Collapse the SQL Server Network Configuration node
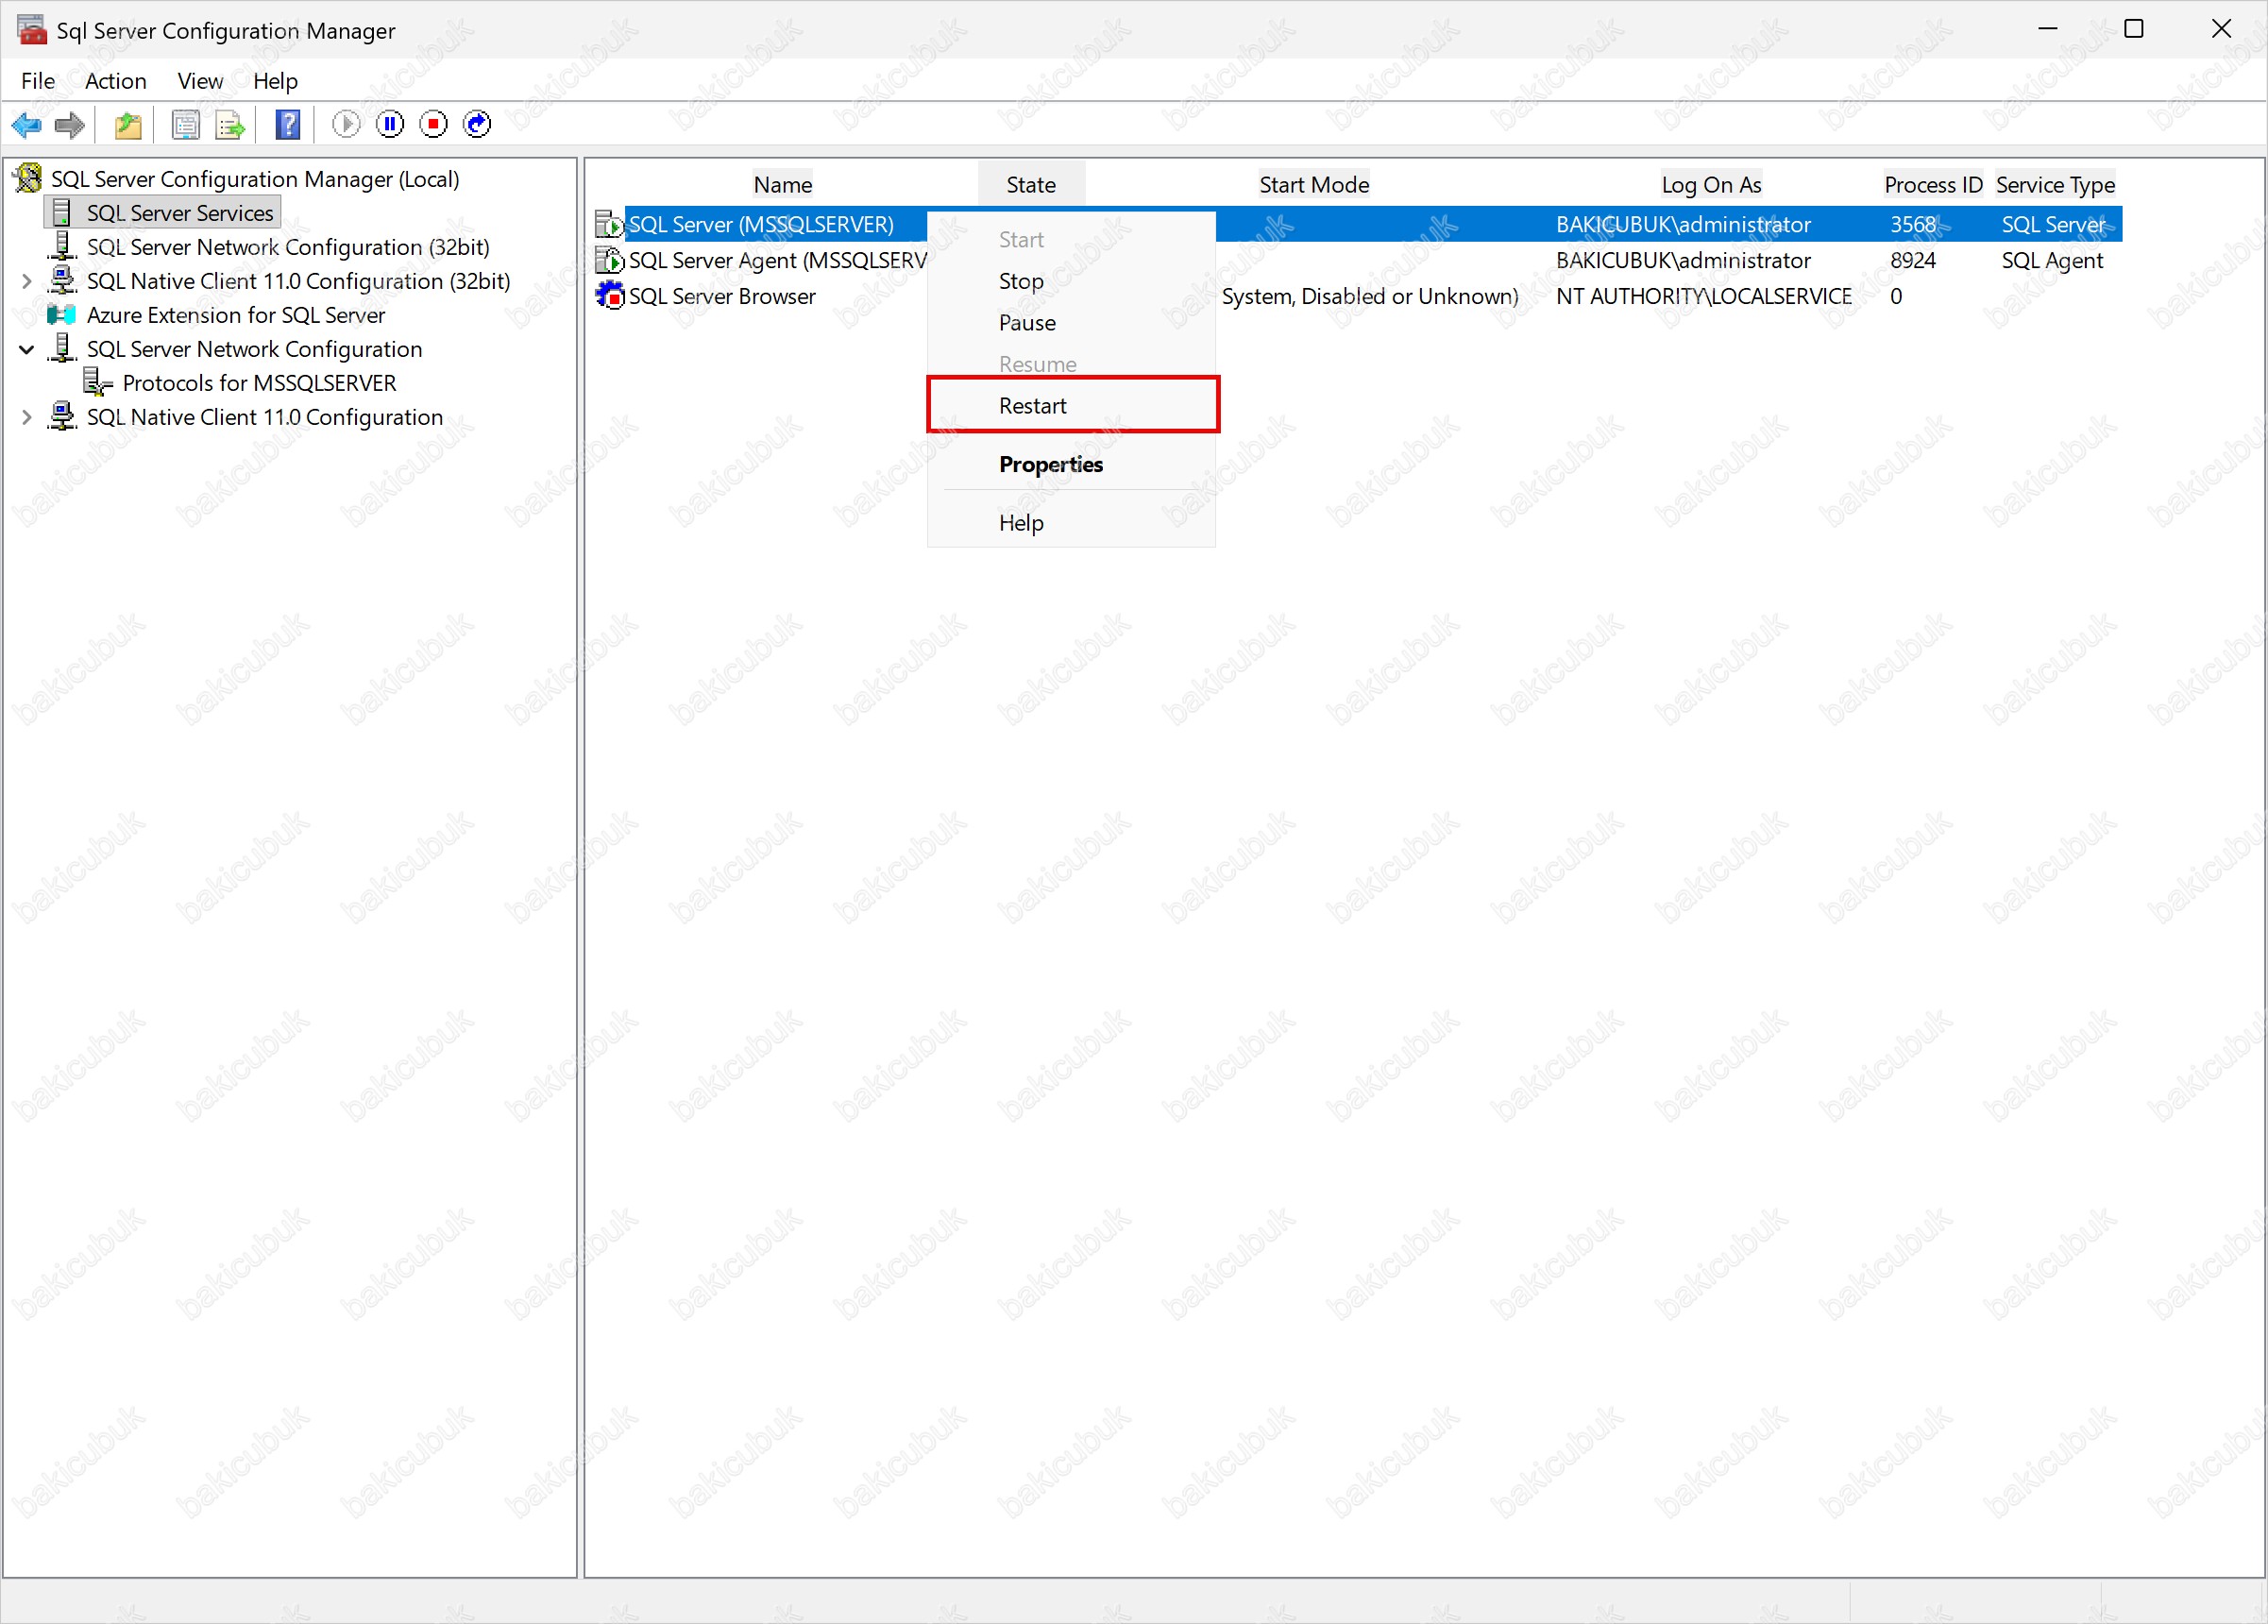This screenshot has height=1624, width=2268. coord(27,350)
